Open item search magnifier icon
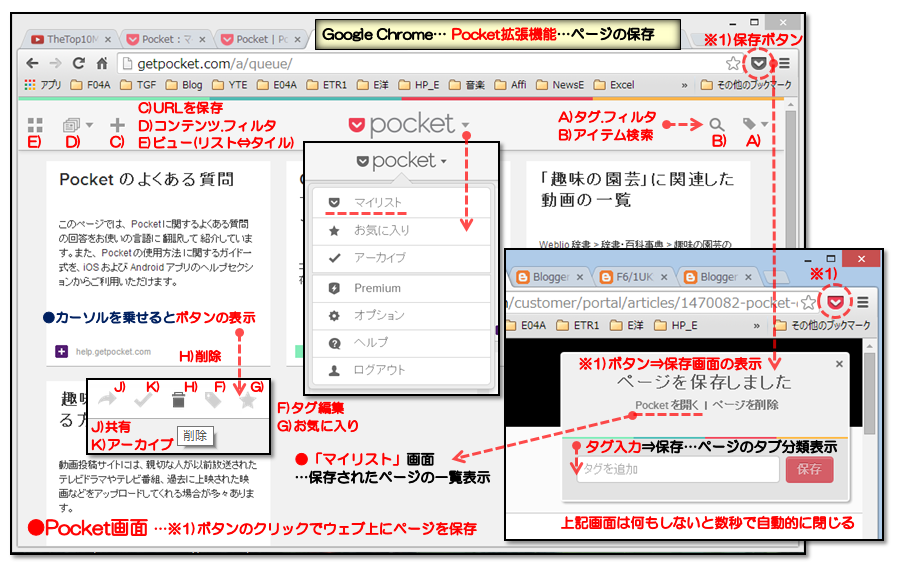 [x=717, y=124]
